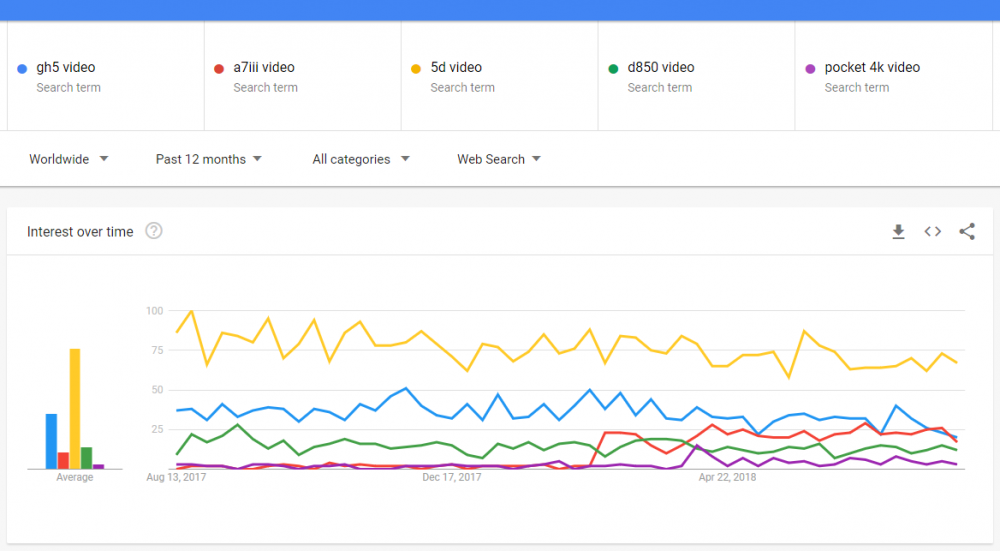The height and width of the screenshot is (551, 1000).
Task: Click the 50 y-axis label
Action: coord(157,390)
